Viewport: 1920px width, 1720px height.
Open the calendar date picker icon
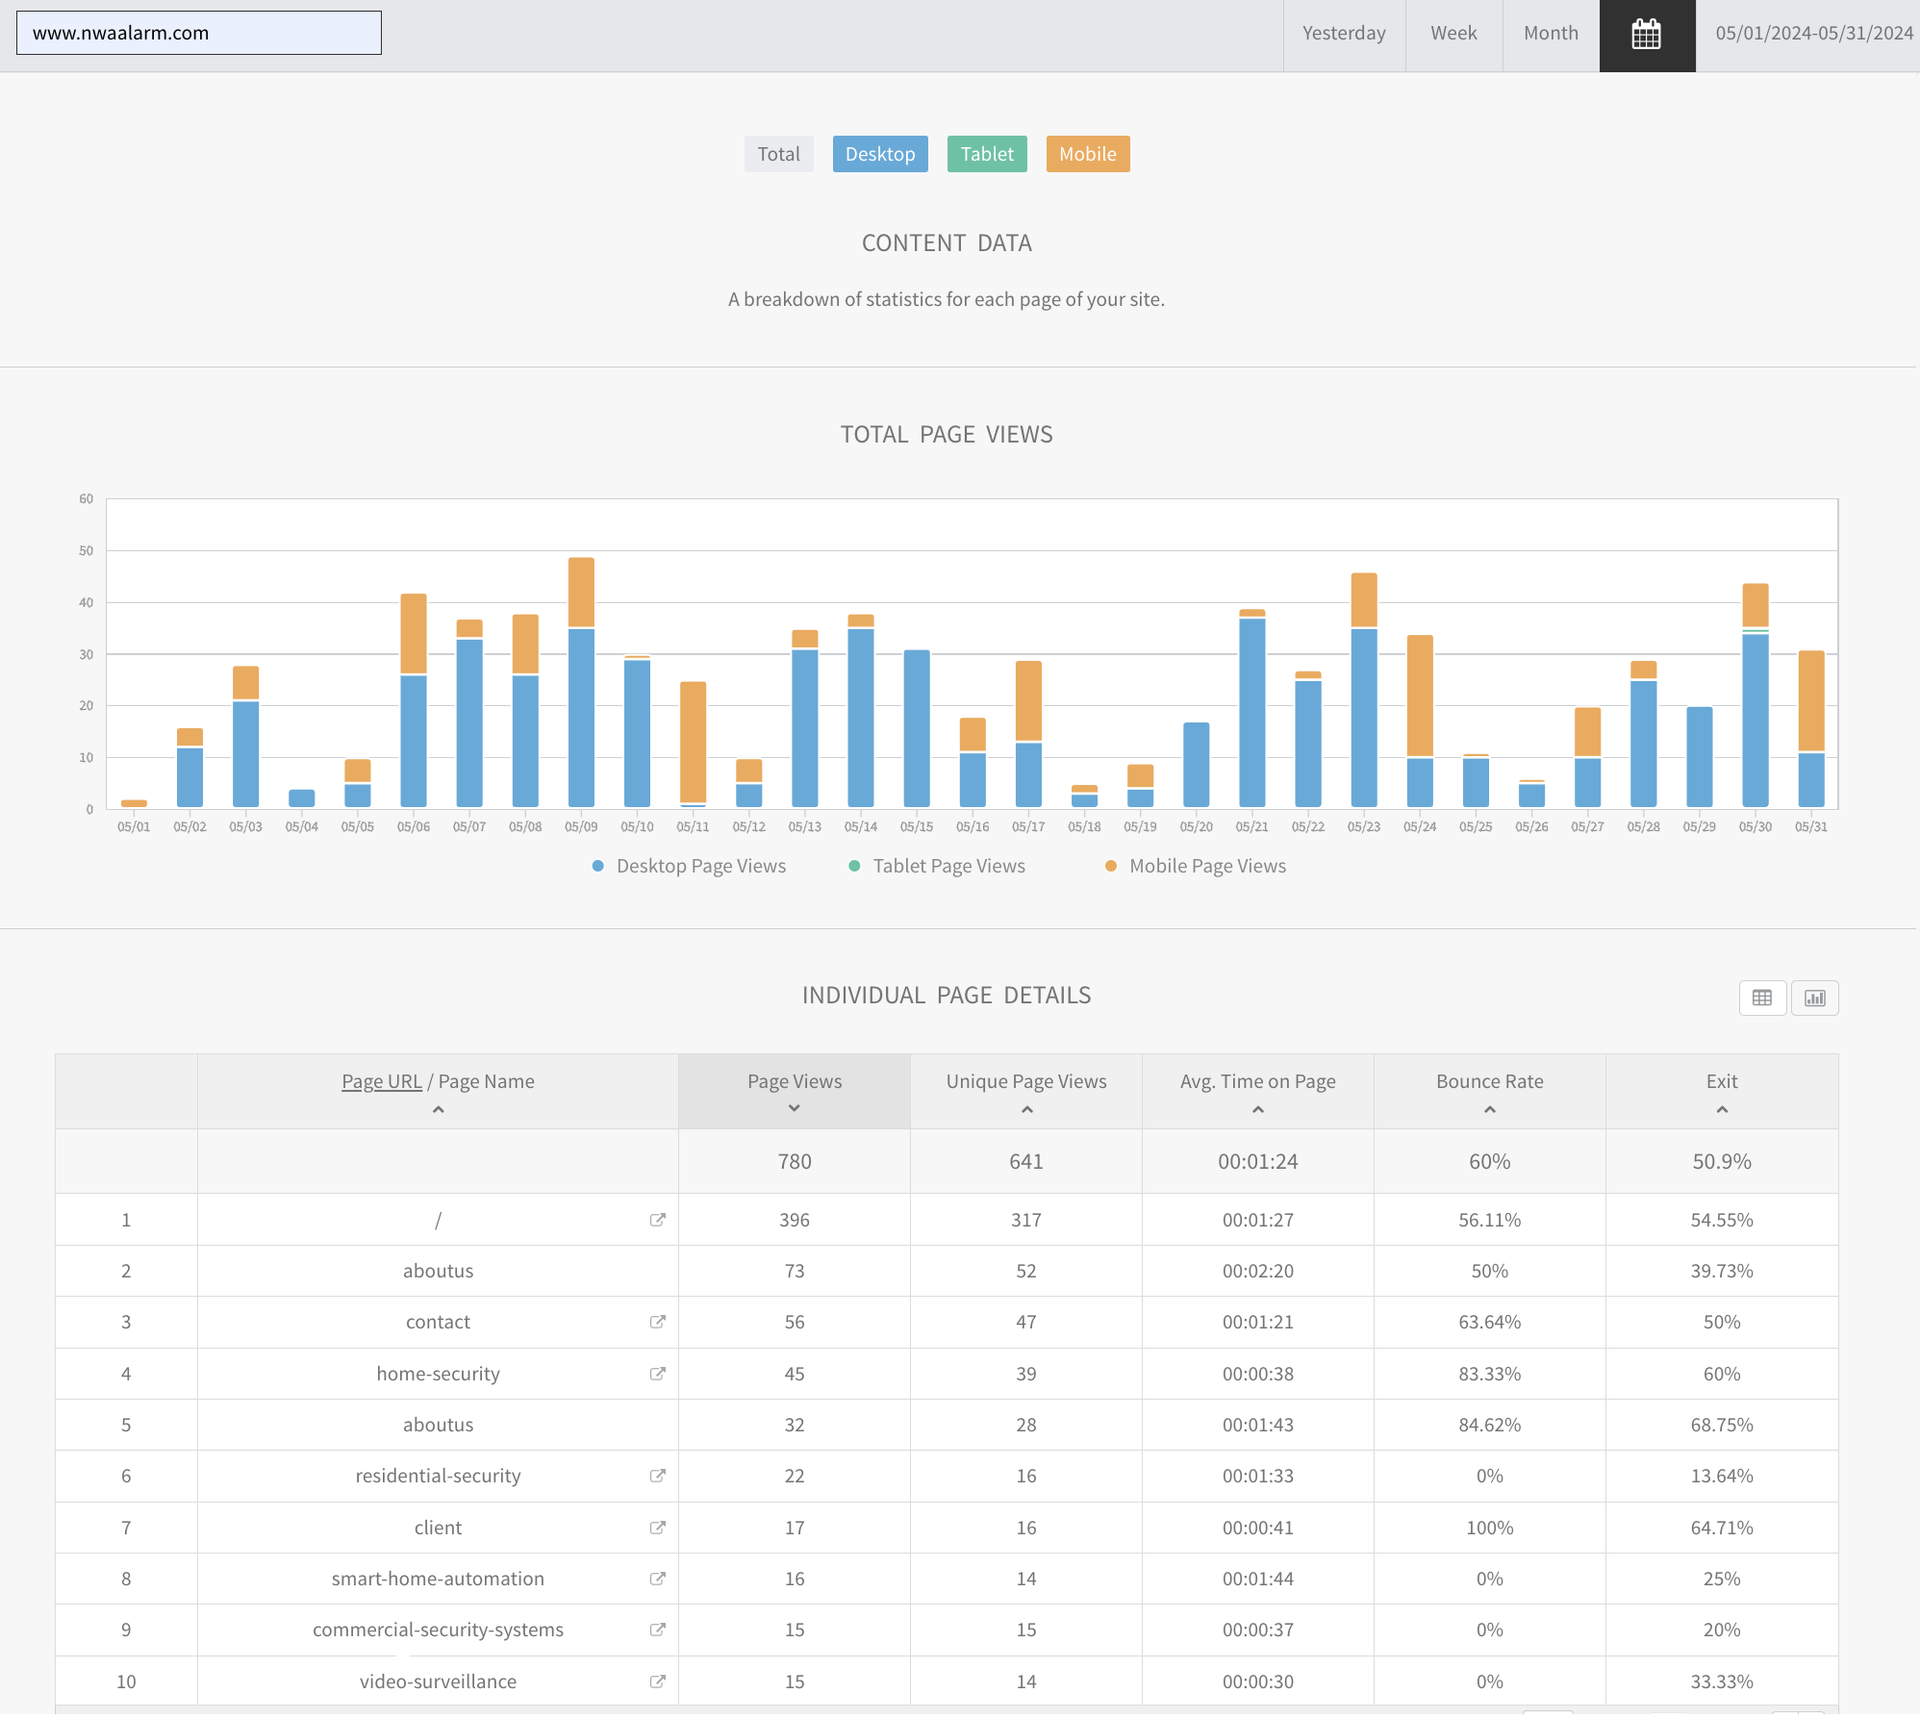point(1646,35)
